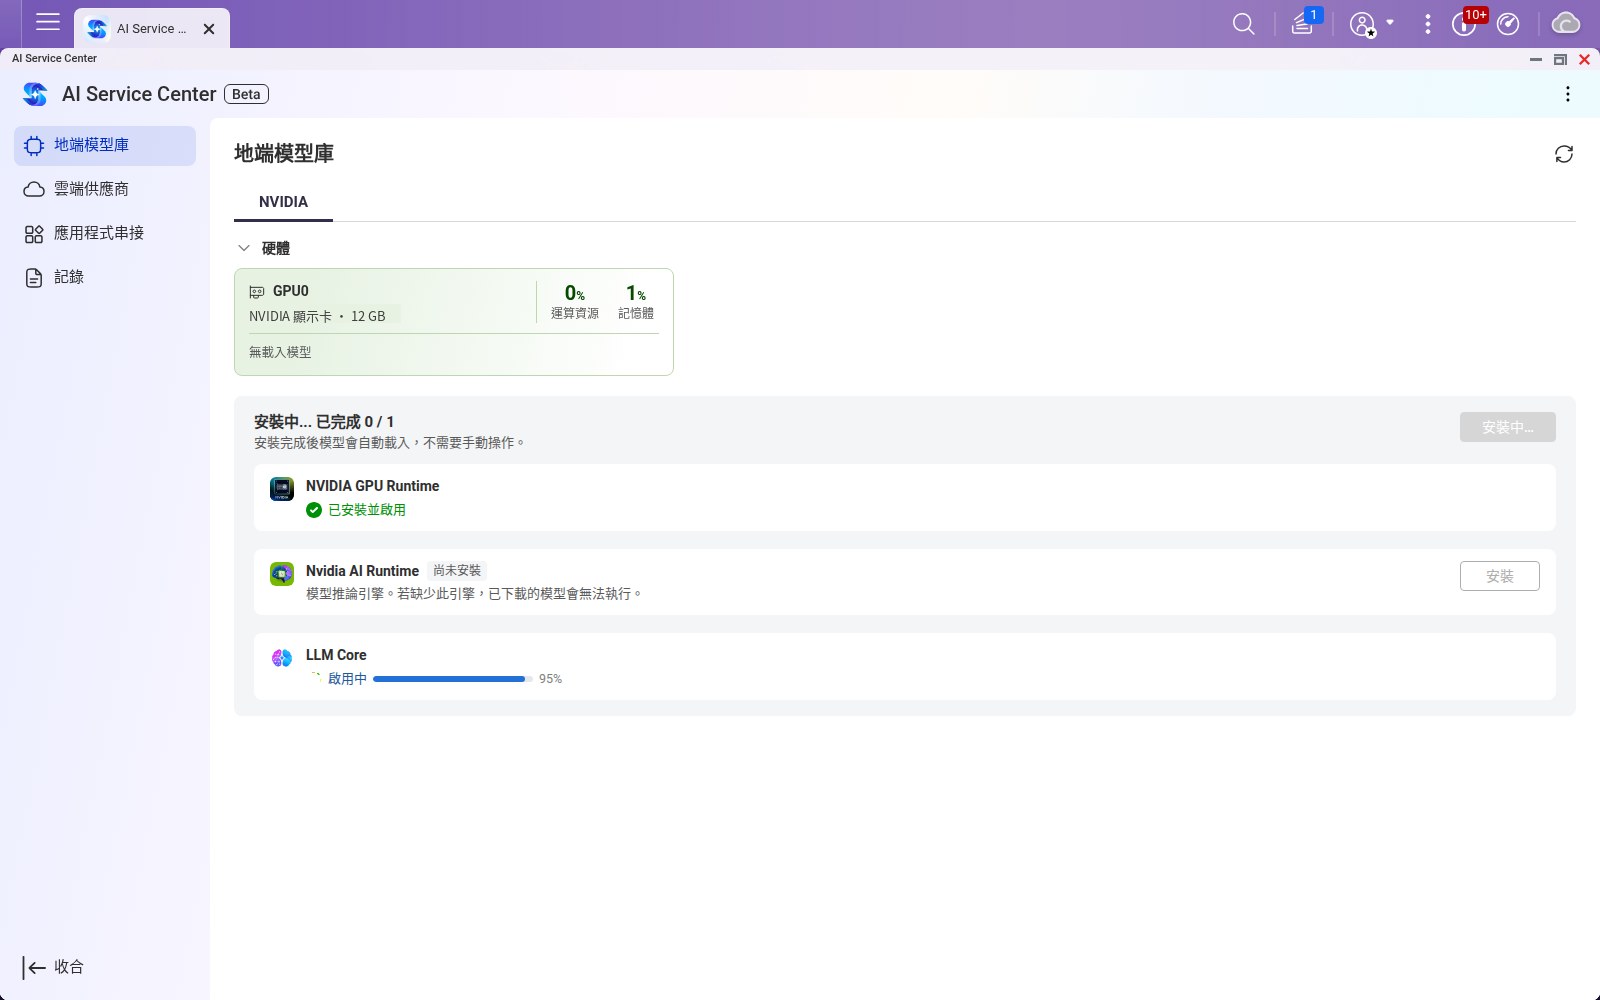Open 雲端供應商 sidebar item

tap(105, 189)
